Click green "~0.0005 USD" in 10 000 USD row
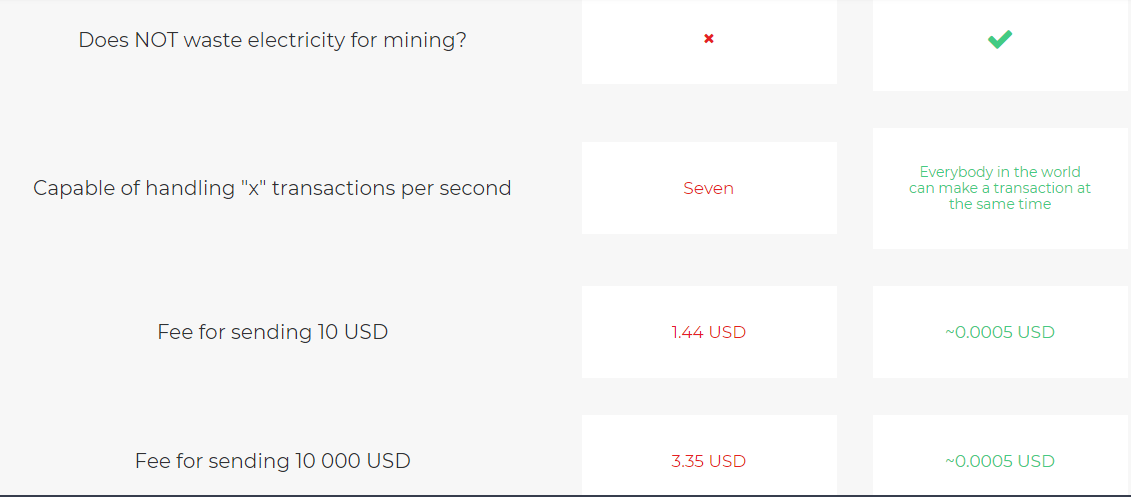1131x497 pixels. click(x=1000, y=461)
